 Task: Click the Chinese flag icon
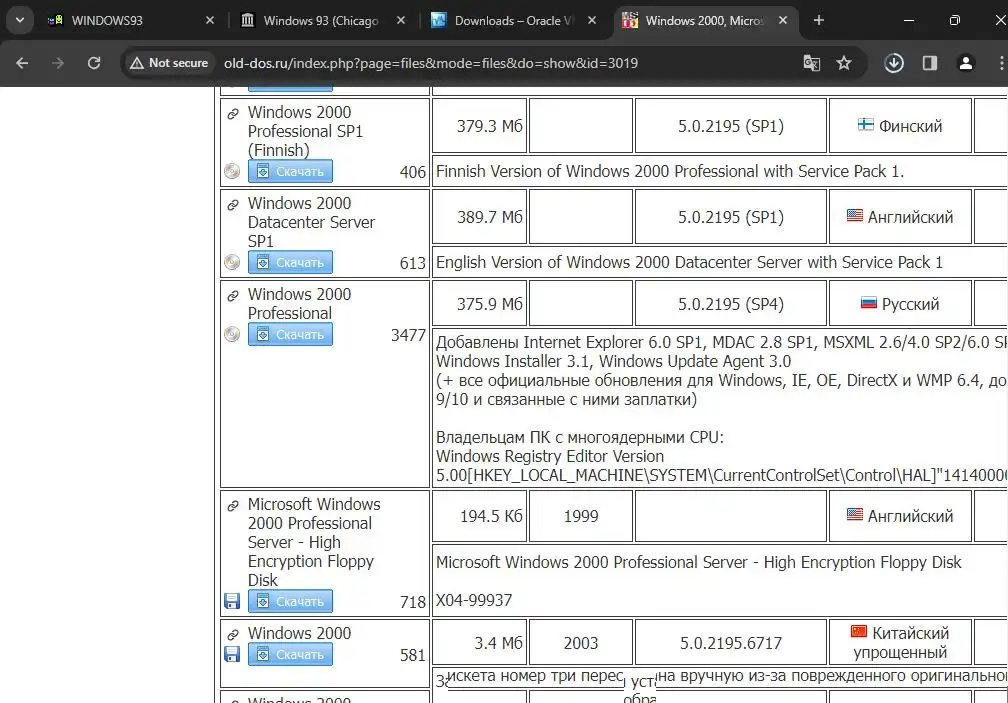click(859, 632)
